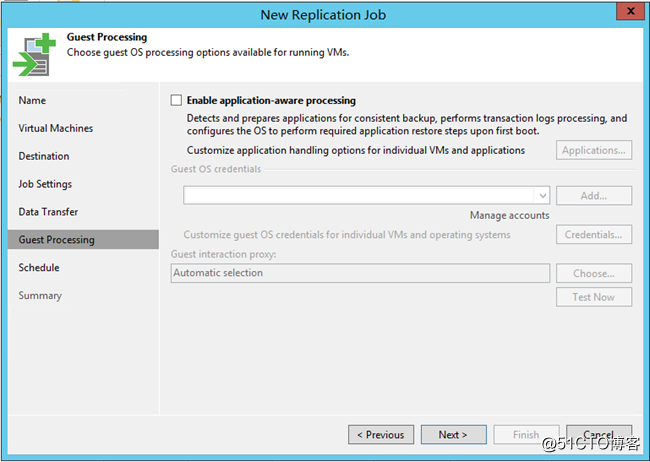Image resolution: width=650 pixels, height=462 pixels.
Task: Go back with the Previous button
Action: click(381, 435)
